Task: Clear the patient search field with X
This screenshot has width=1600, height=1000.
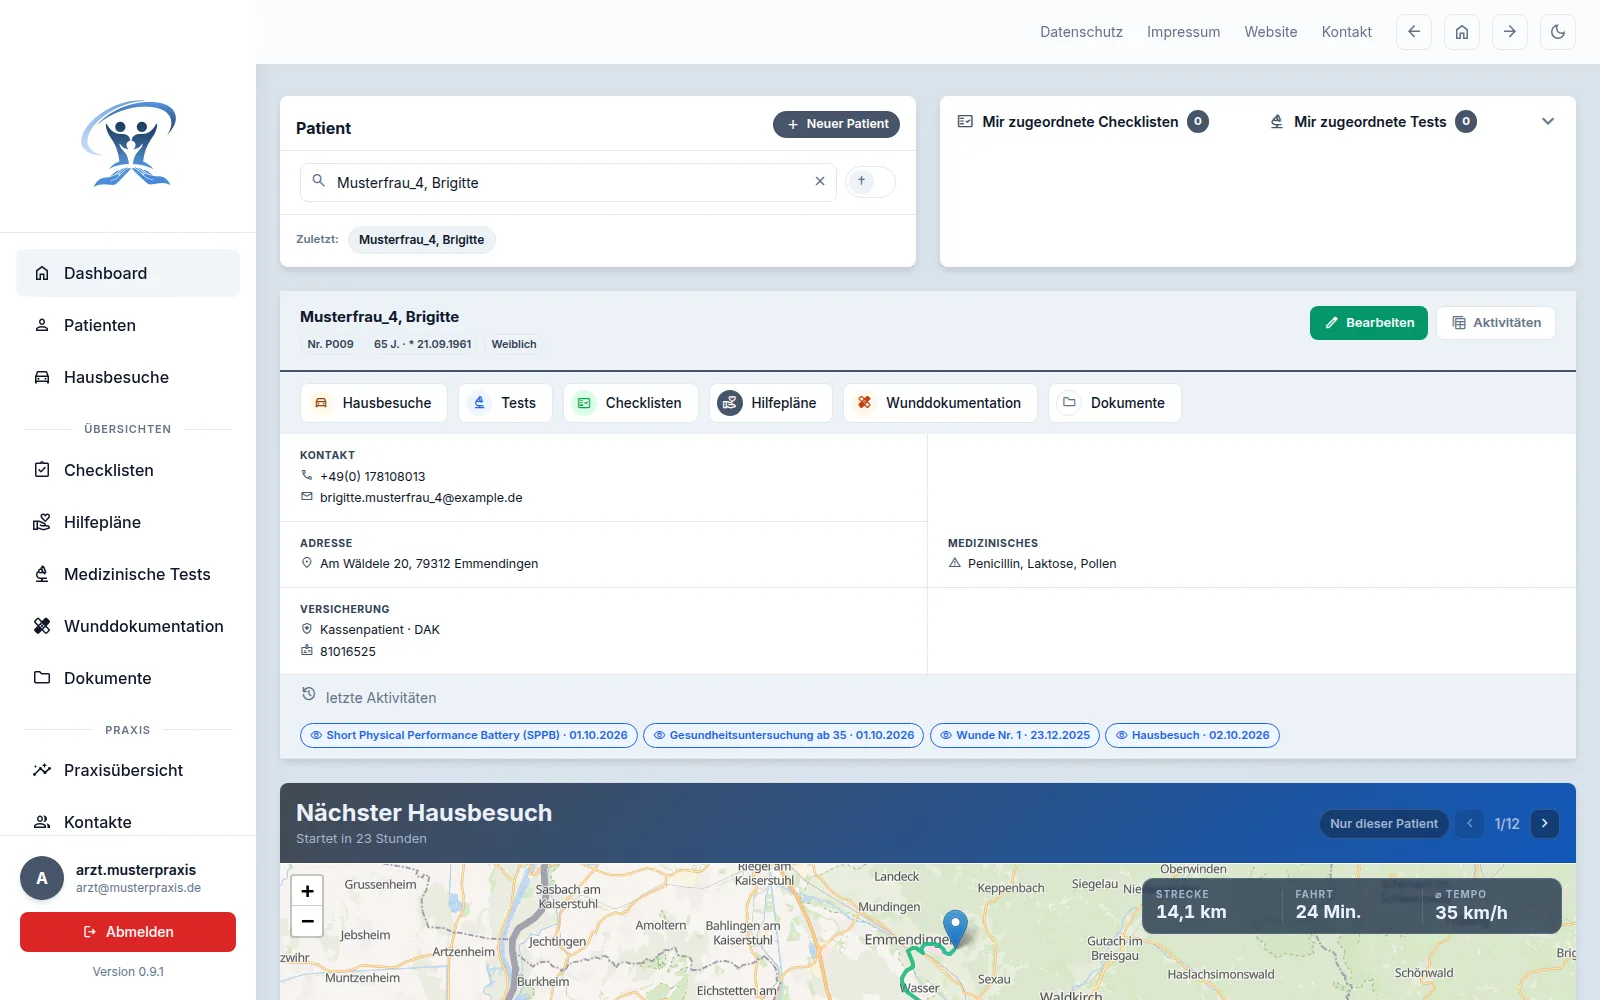Action: point(820,182)
